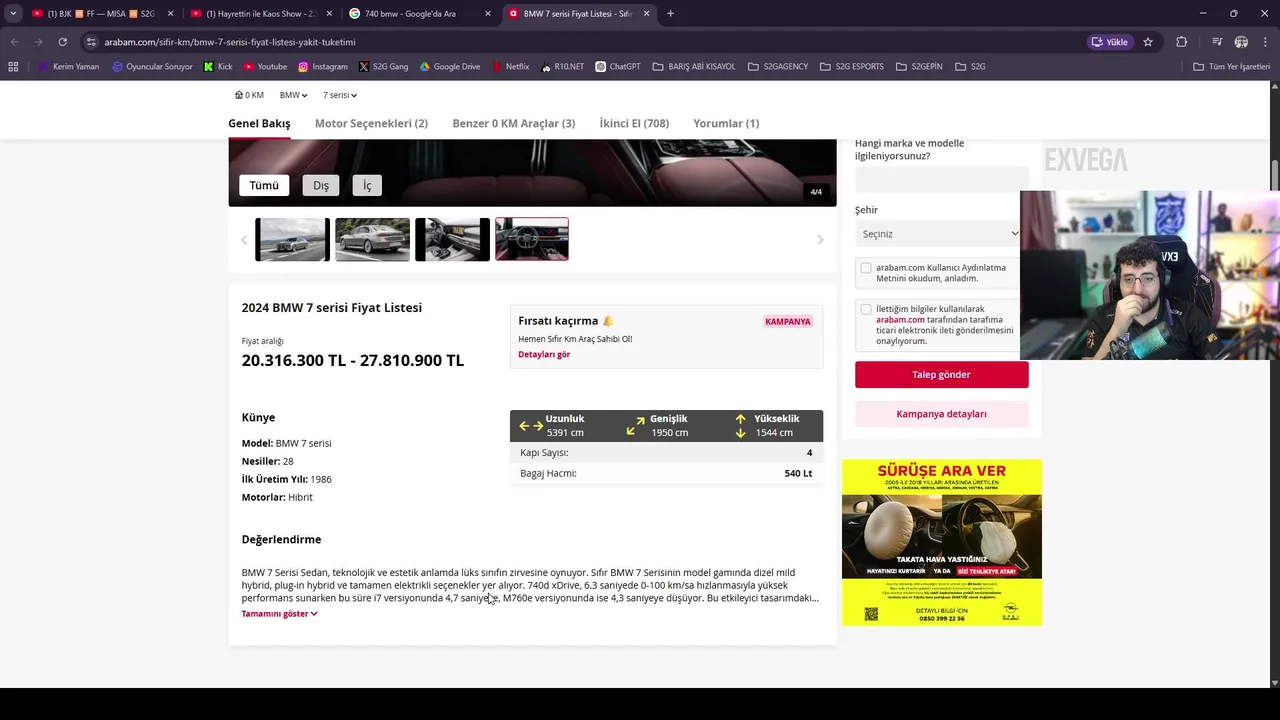This screenshot has width=1280, height=720.
Task: Check the Kullanıcı Aydınlatma Metni checkbox
Action: pos(866,268)
